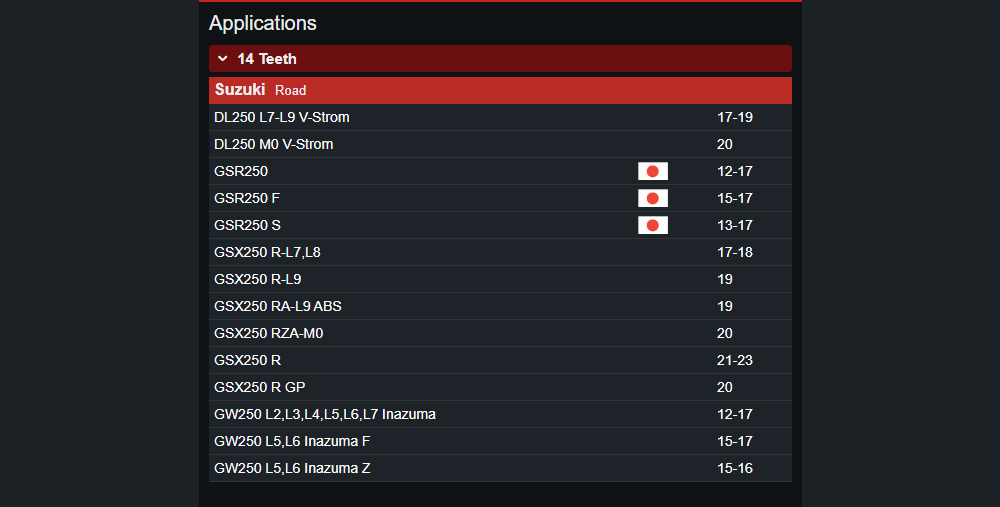Select the Suzuki Road brand header

[x=260, y=90]
